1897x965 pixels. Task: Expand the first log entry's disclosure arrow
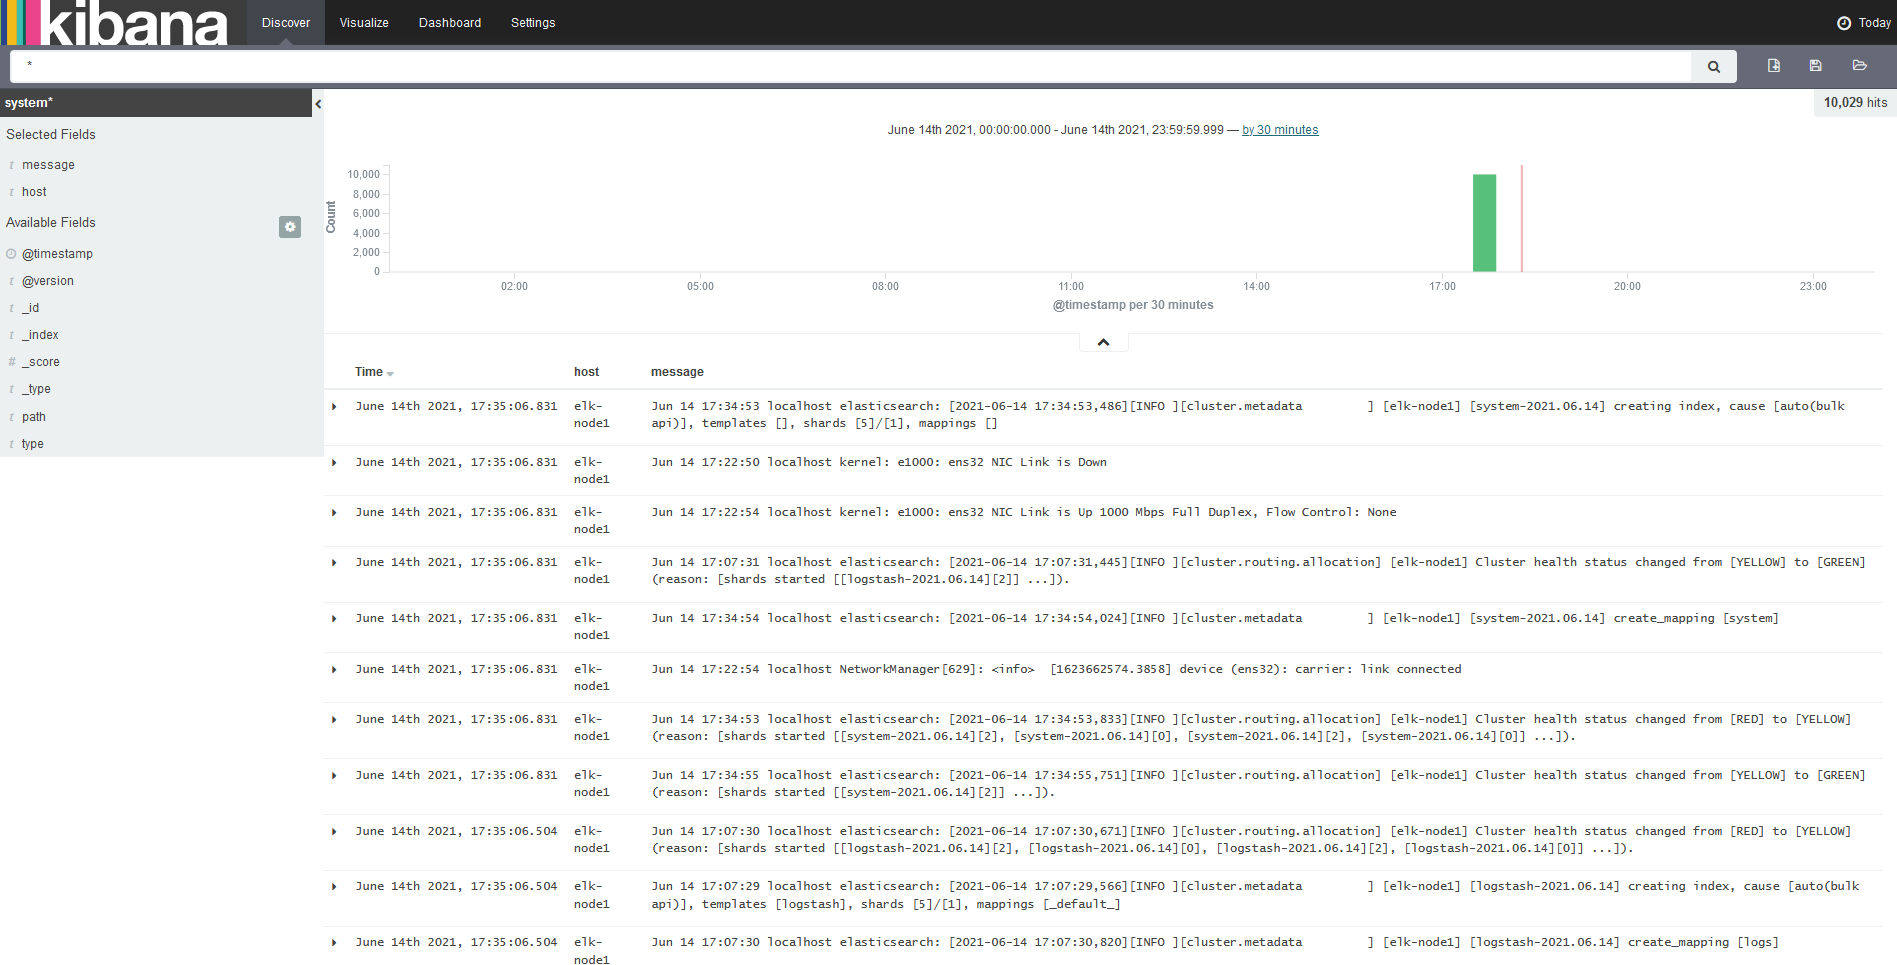[334, 407]
